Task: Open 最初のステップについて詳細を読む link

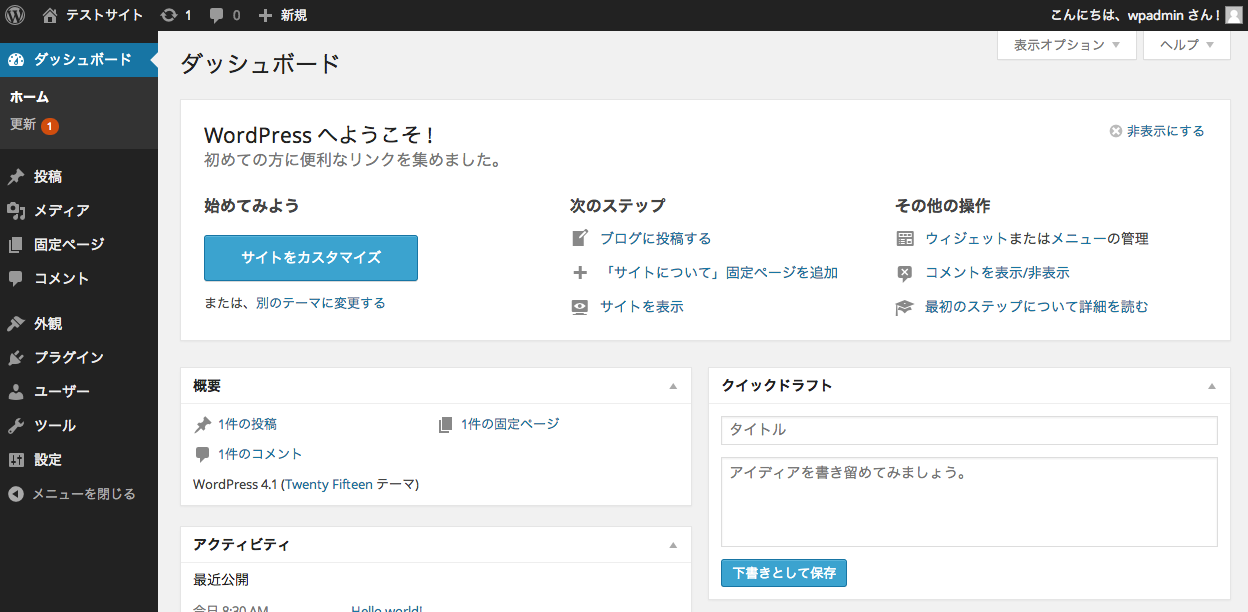Action: coord(1037,307)
